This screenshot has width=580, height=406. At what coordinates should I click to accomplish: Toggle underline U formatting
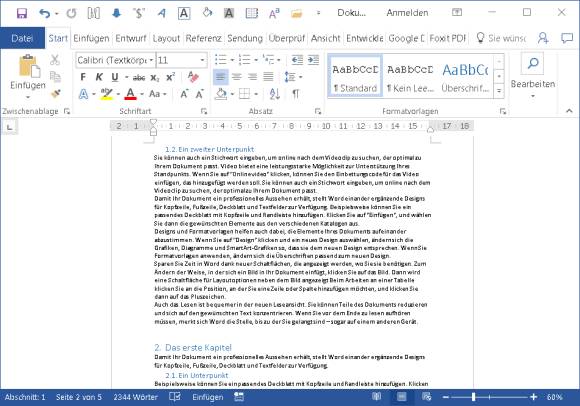115,77
